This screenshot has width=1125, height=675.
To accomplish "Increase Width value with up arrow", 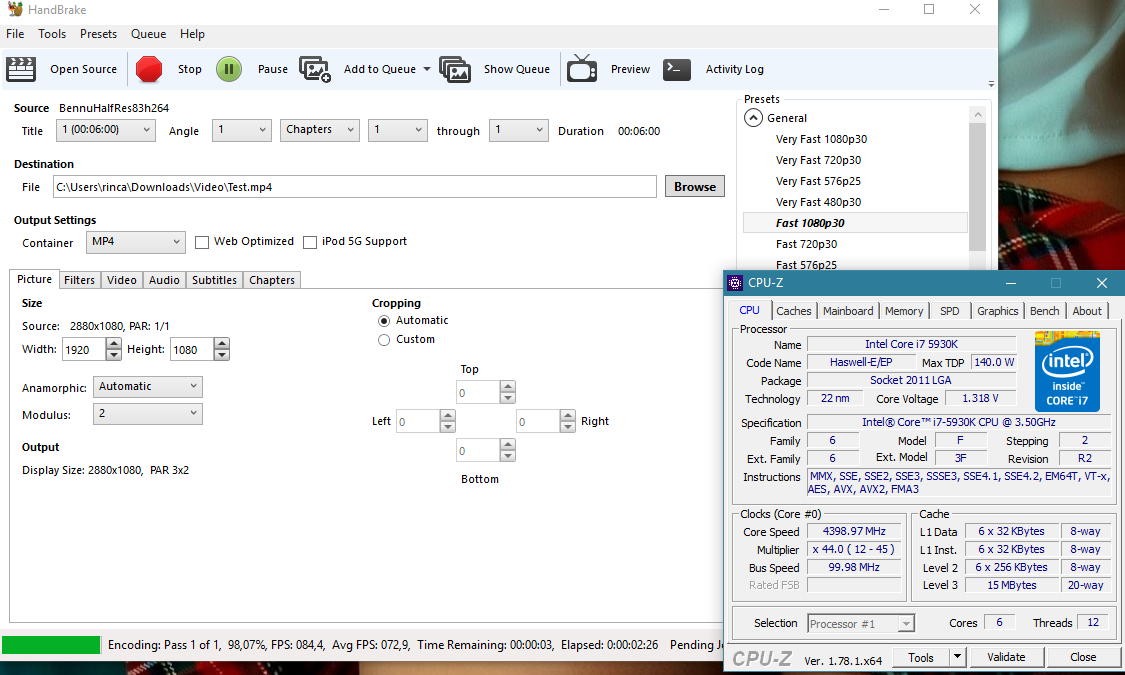I will pos(113,344).
